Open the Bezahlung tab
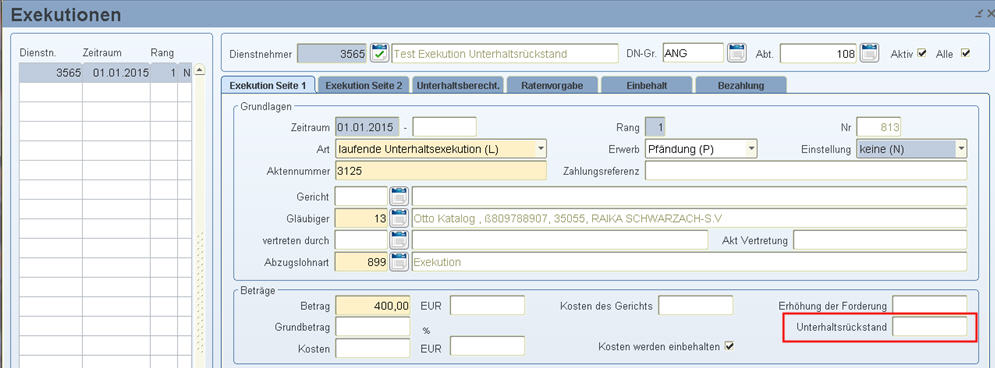 741,85
